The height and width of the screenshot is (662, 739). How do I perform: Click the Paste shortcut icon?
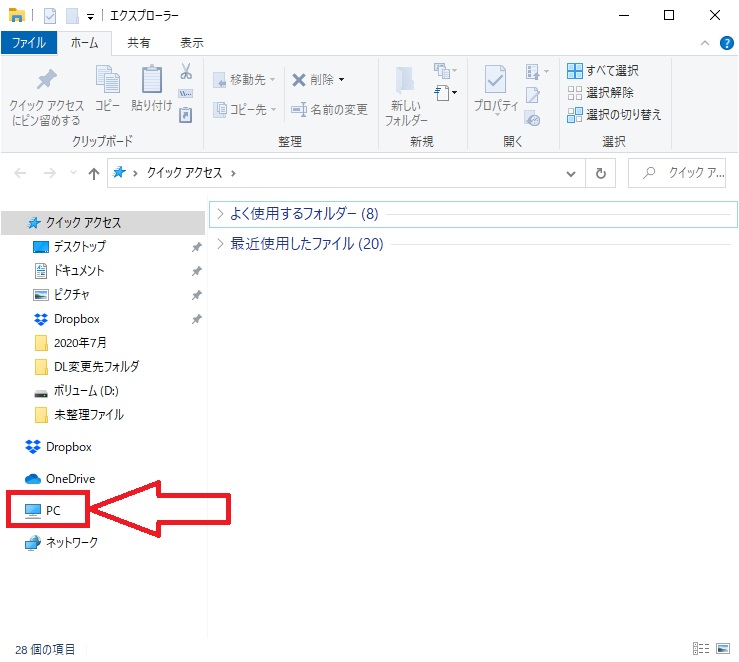(186, 114)
